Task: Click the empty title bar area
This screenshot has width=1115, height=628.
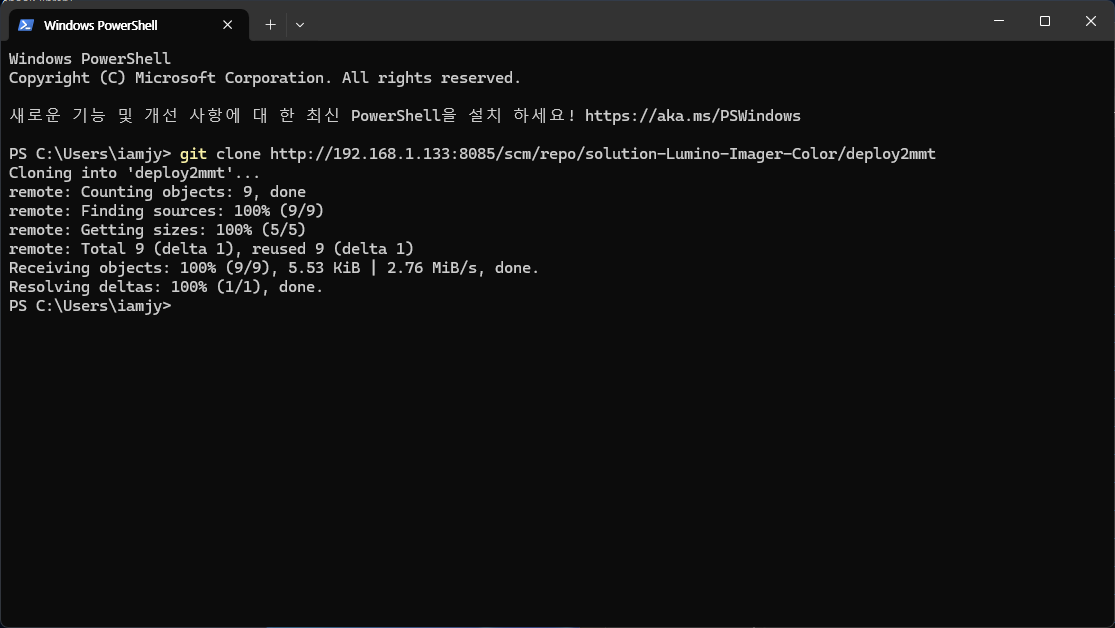Action: 640,21
